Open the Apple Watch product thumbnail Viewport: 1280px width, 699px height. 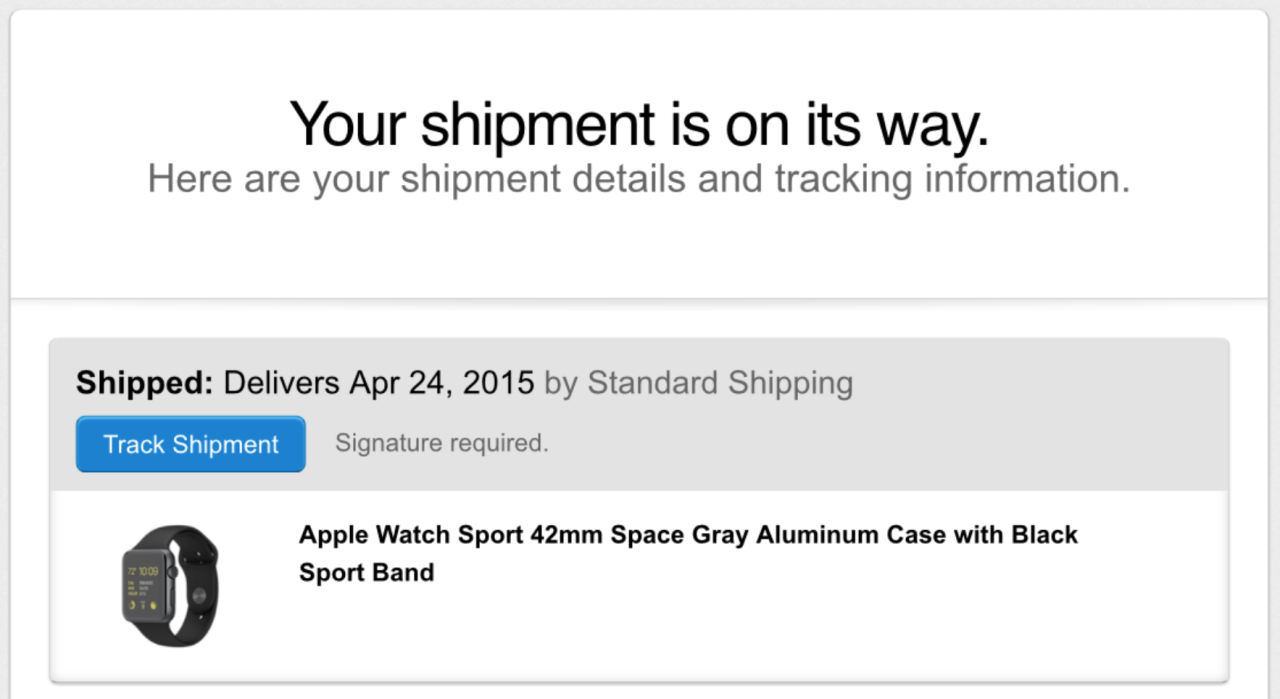(x=170, y=586)
